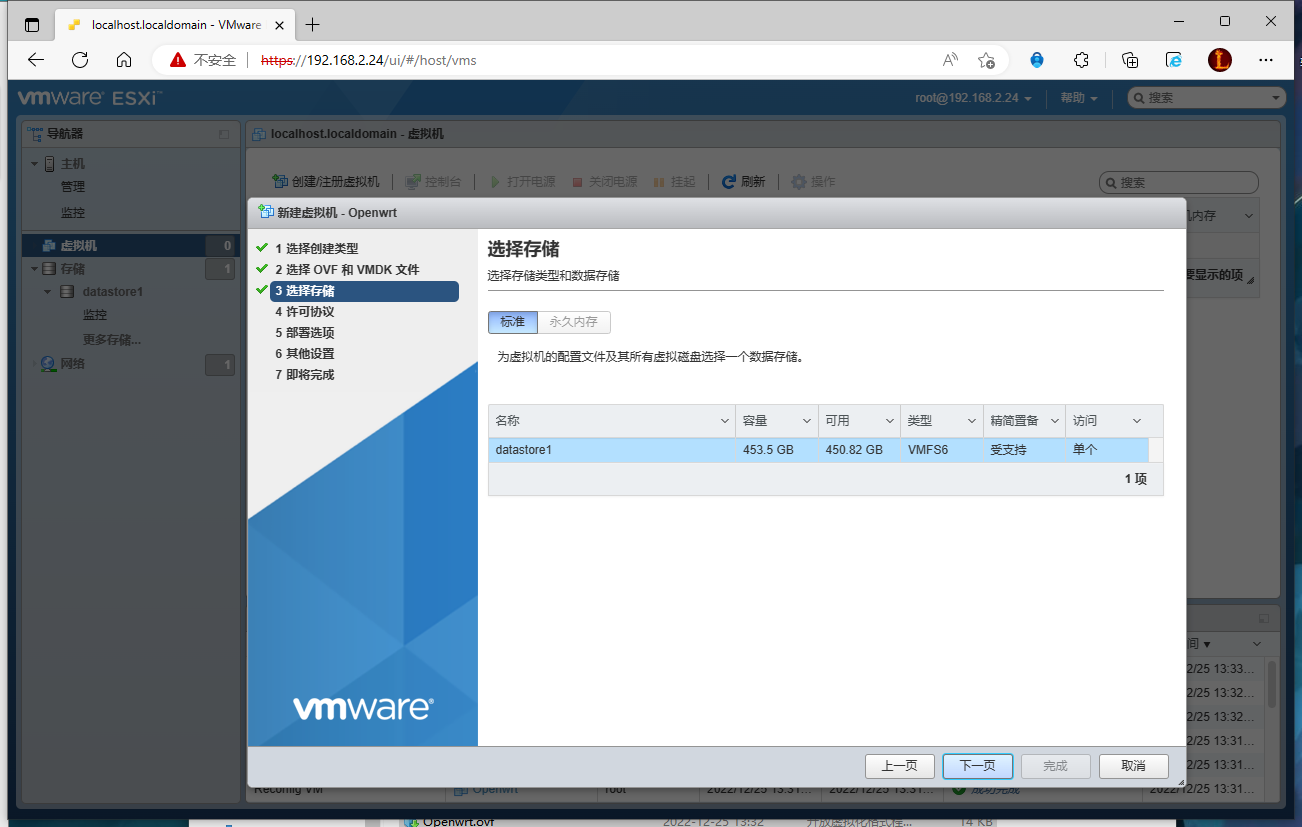This screenshot has width=1302, height=827.
Task: Open the 可用 column dropdown arrow
Action: click(888, 422)
